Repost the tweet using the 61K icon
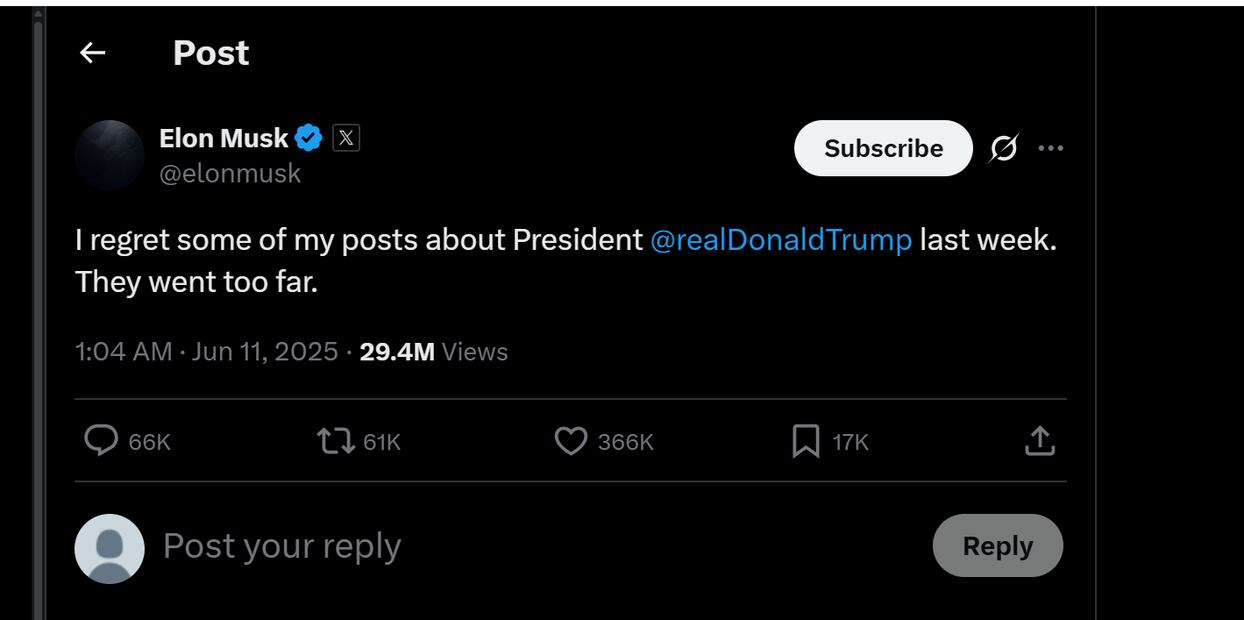This screenshot has height=620, width=1244. tap(336, 441)
